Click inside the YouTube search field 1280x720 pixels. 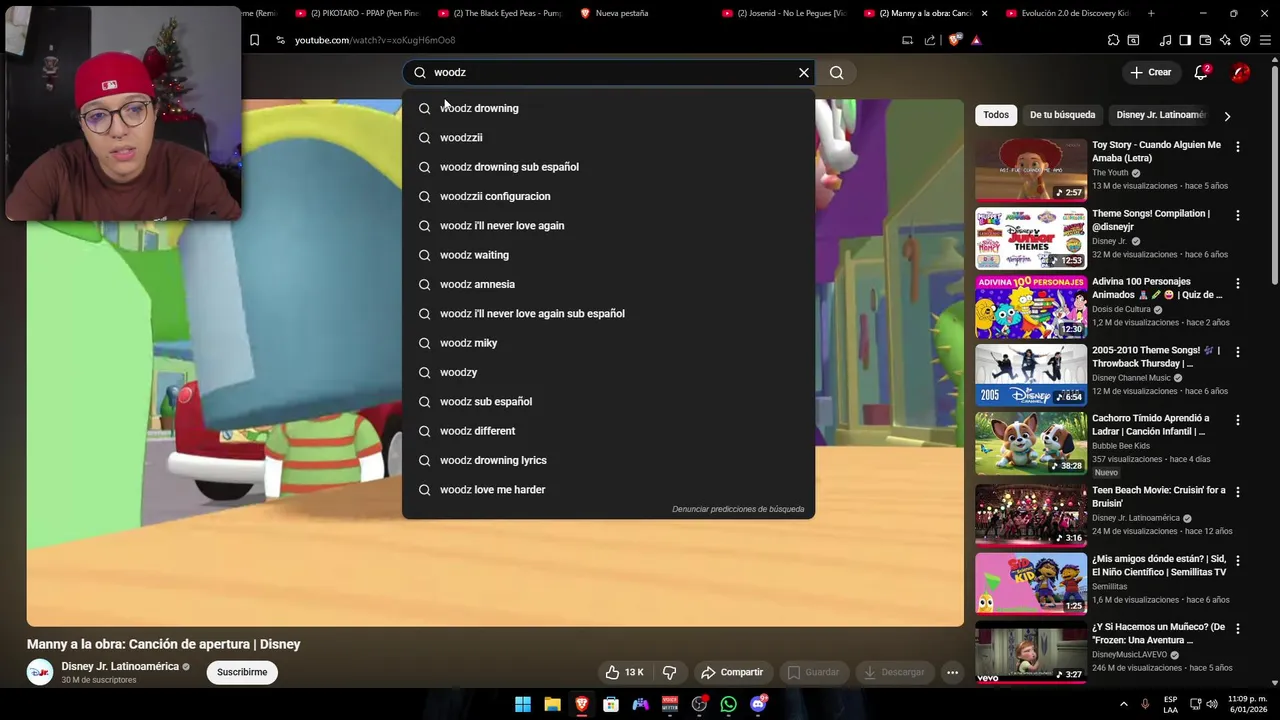click(x=610, y=72)
